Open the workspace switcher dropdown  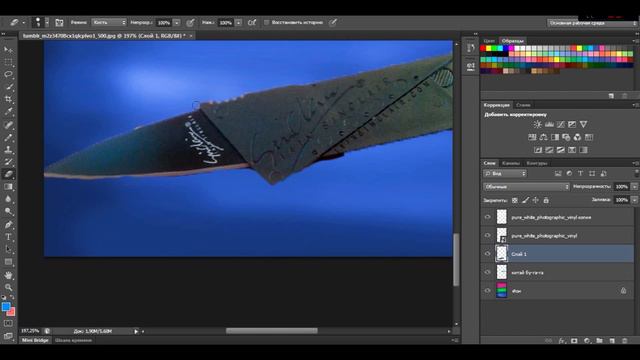click(x=592, y=23)
